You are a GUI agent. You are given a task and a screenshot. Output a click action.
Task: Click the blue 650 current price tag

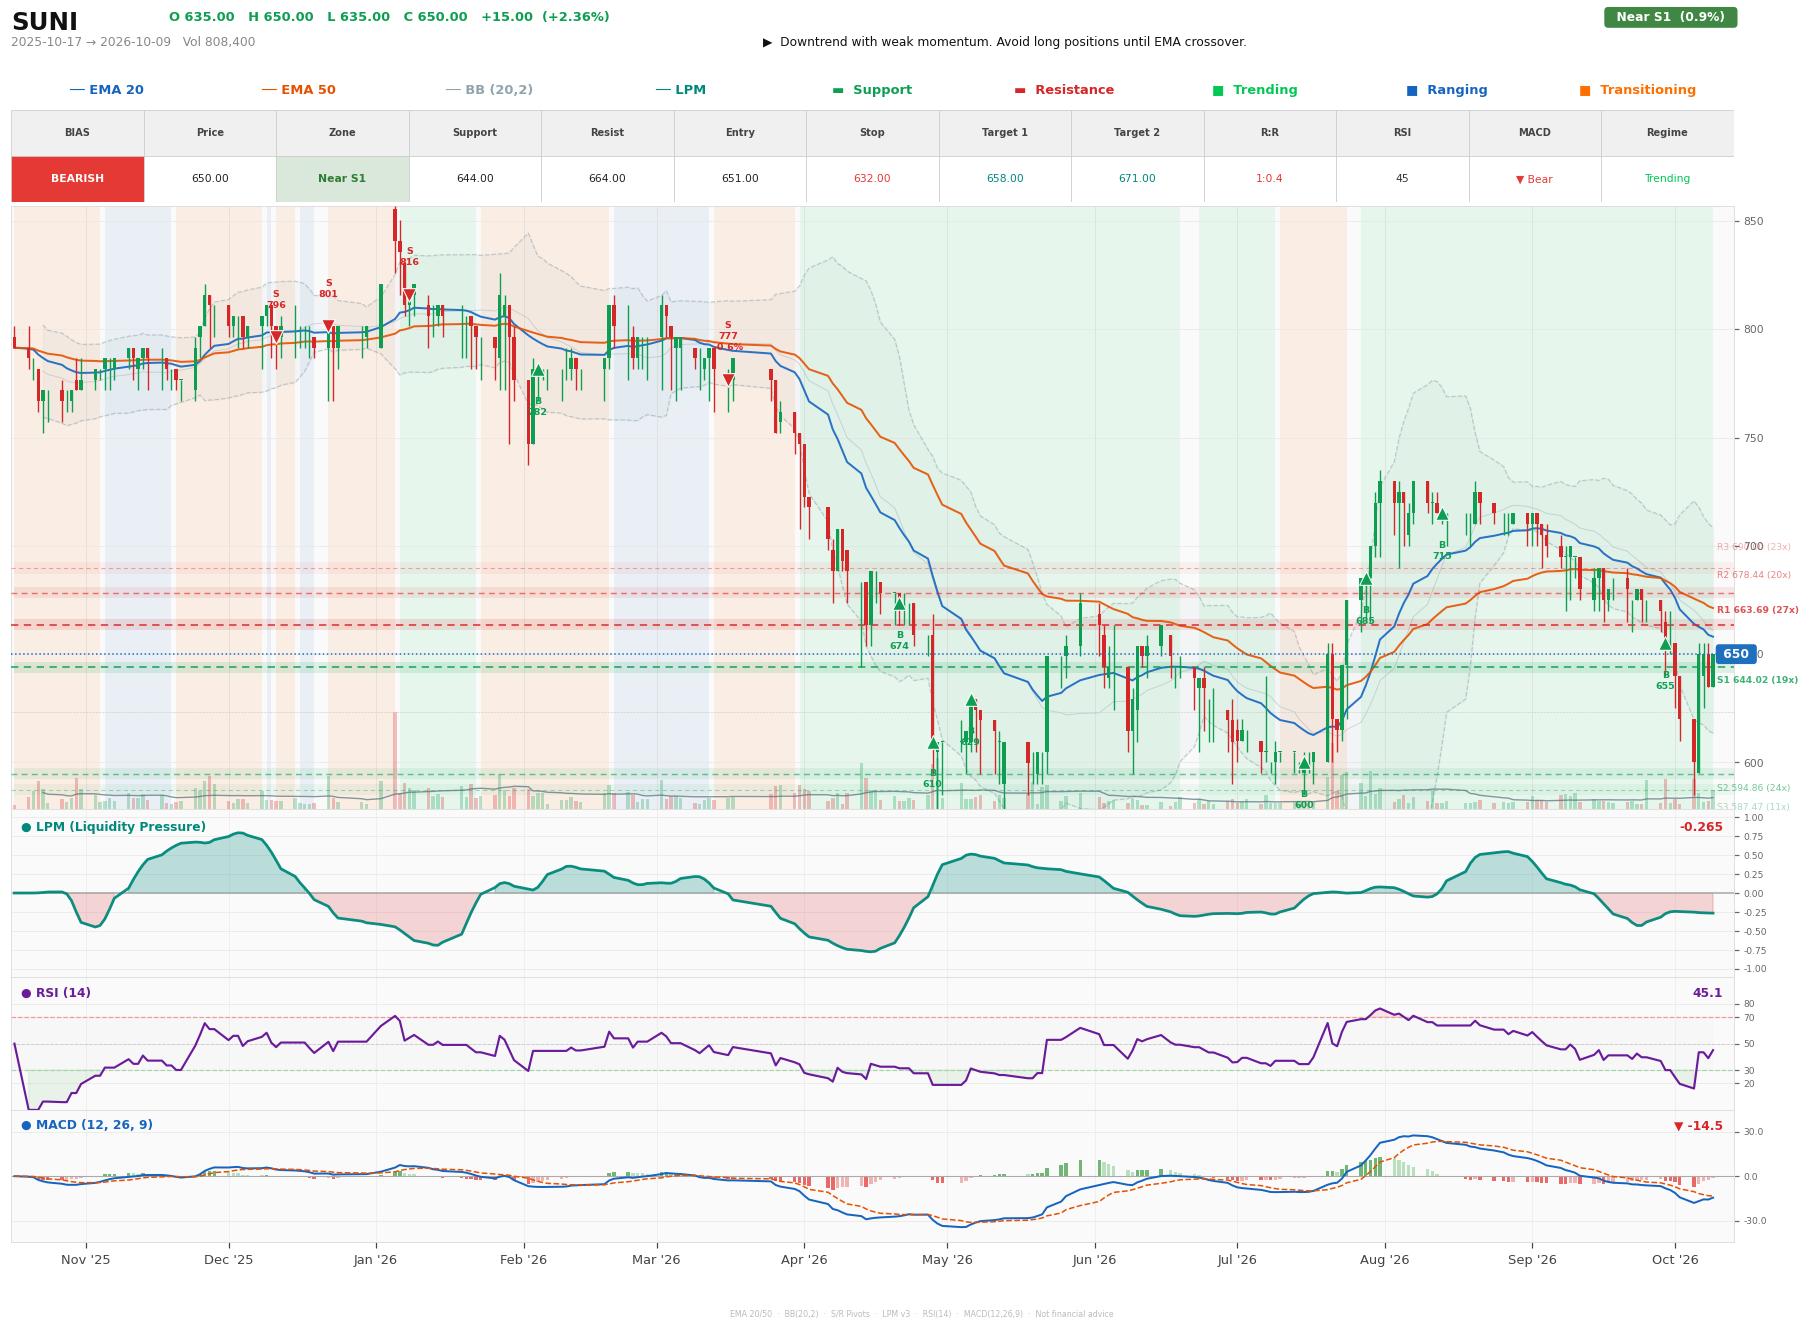coord(1736,654)
